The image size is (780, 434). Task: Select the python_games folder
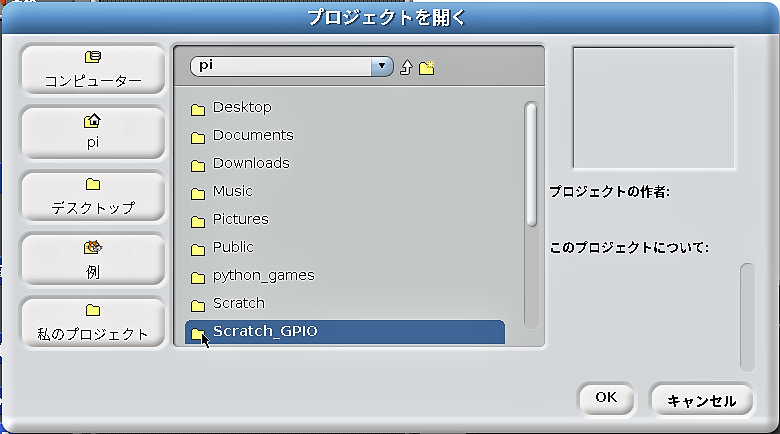[345, 275]
